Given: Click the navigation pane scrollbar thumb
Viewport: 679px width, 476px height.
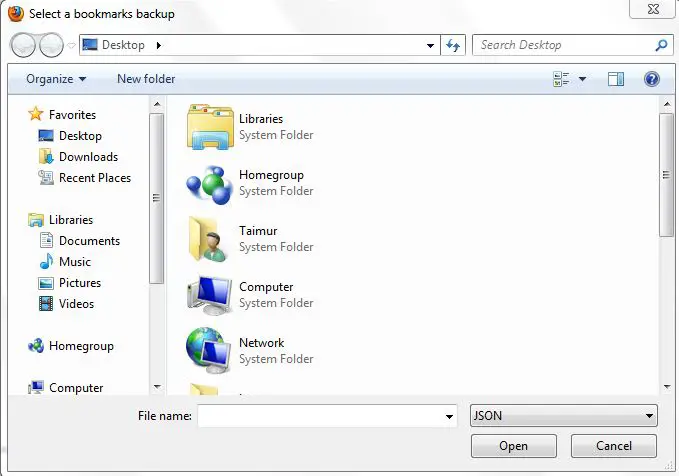Looking at the screenshot, I should [156, 198].
